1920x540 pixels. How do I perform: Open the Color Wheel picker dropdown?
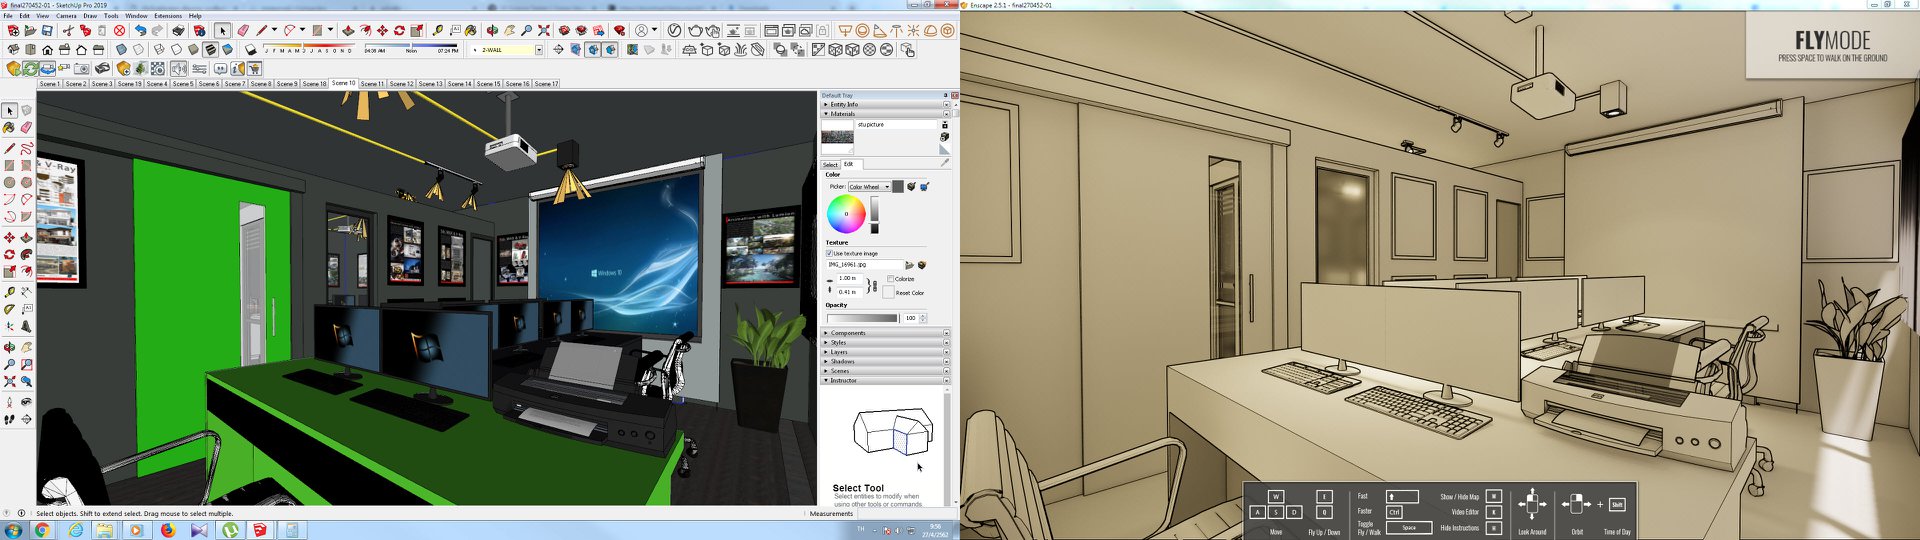869,187
